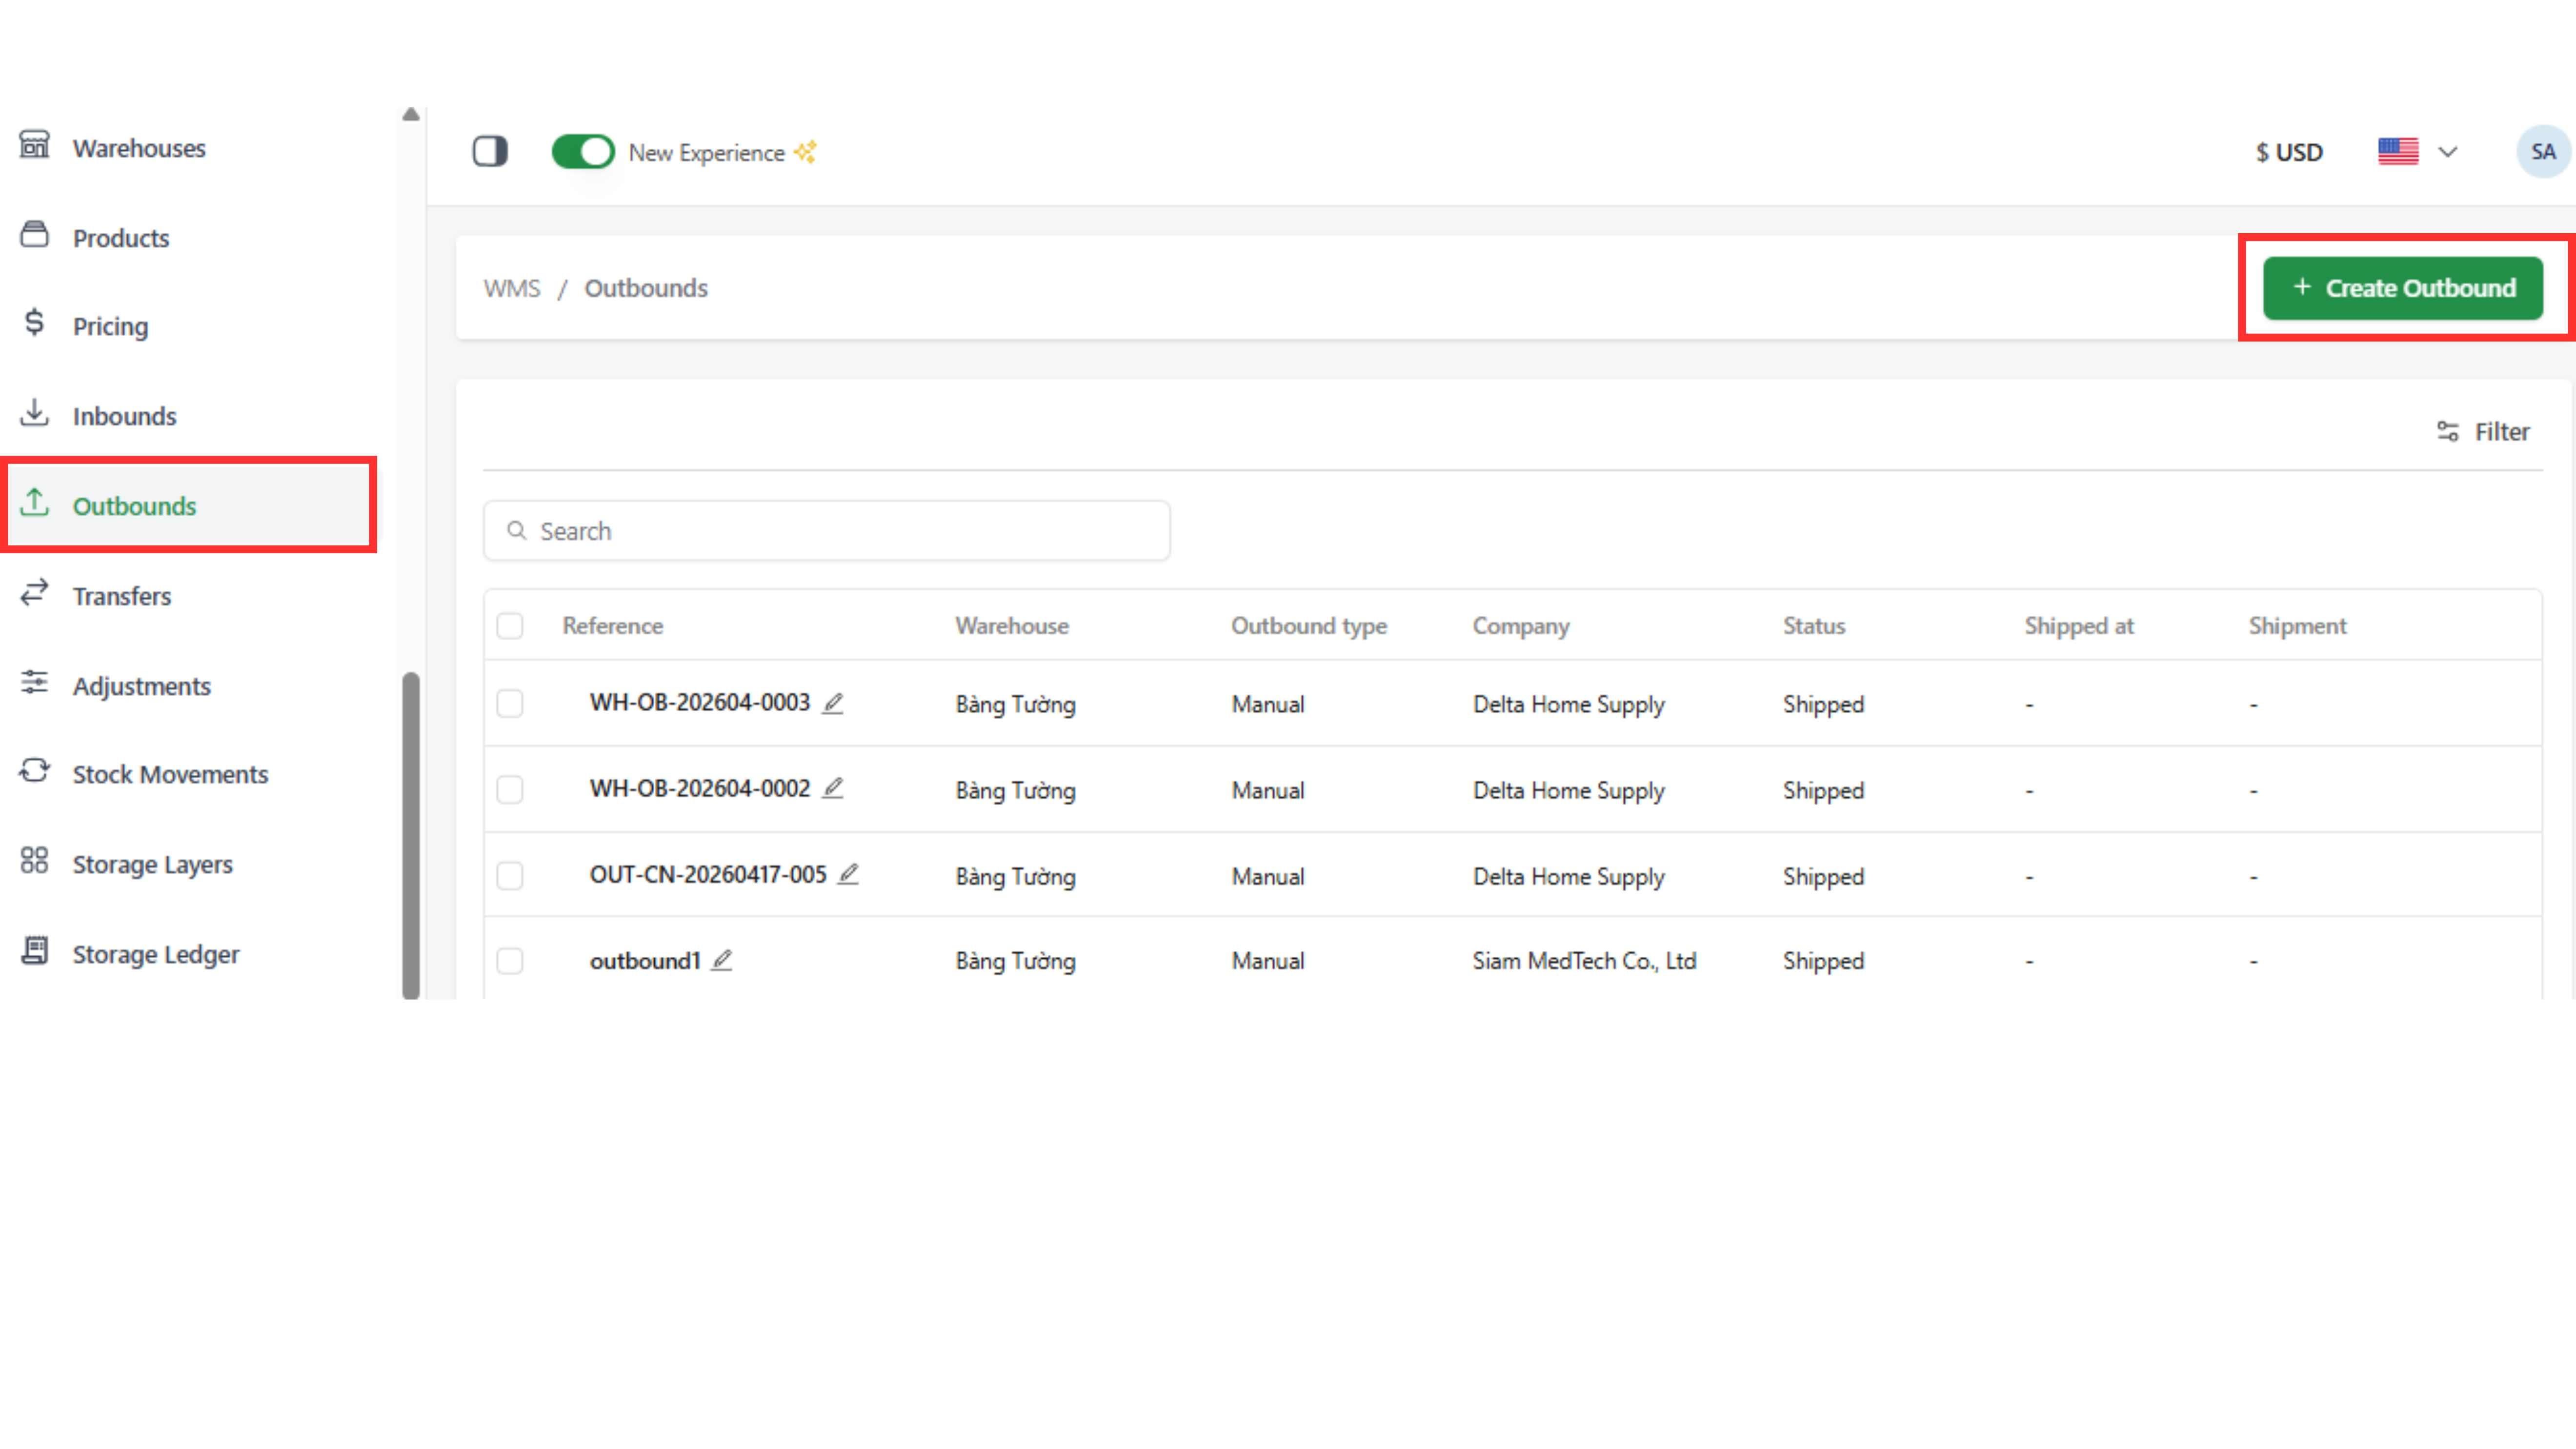Click edit pencil next to outbound1

[x=722, y=960]
